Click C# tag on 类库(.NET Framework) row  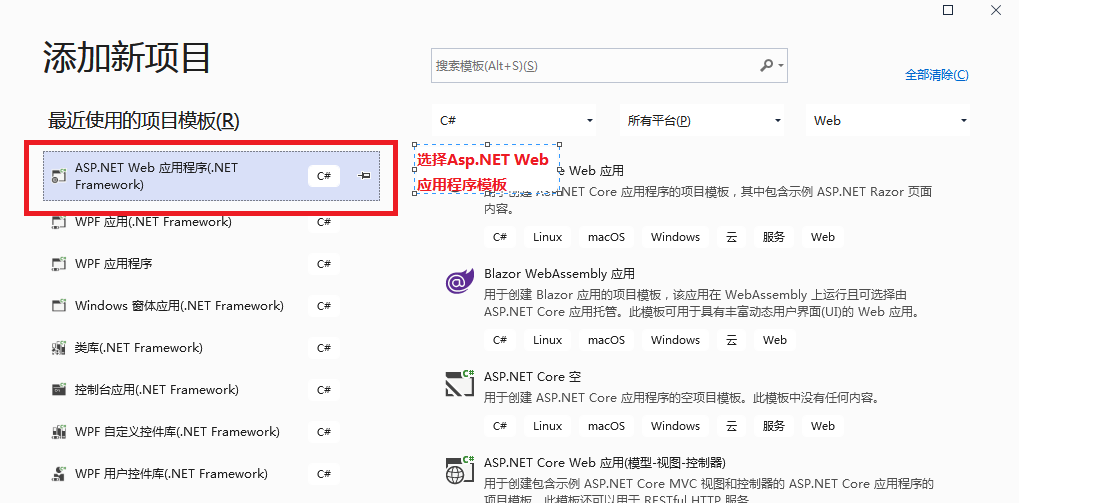[x=324, y=348]
